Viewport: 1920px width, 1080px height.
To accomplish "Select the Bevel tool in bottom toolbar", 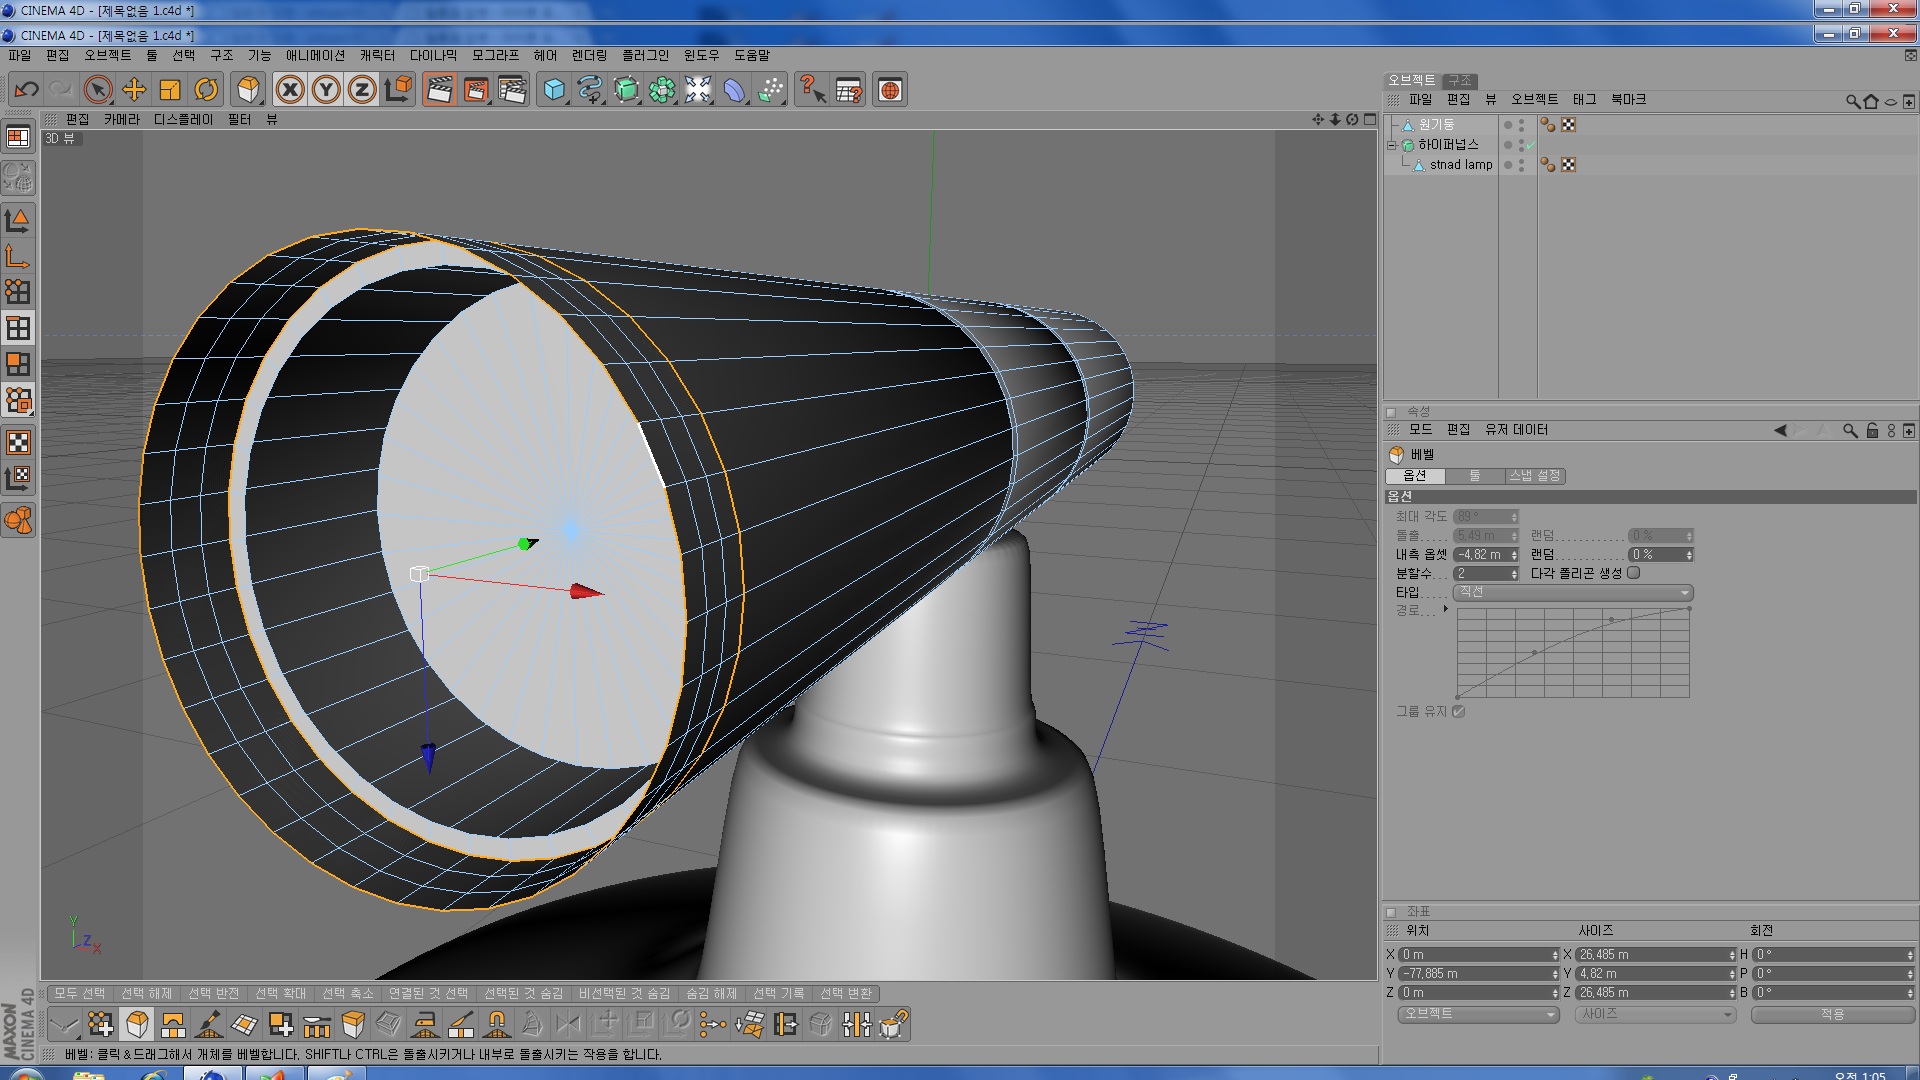I will tap(137, 1024).
